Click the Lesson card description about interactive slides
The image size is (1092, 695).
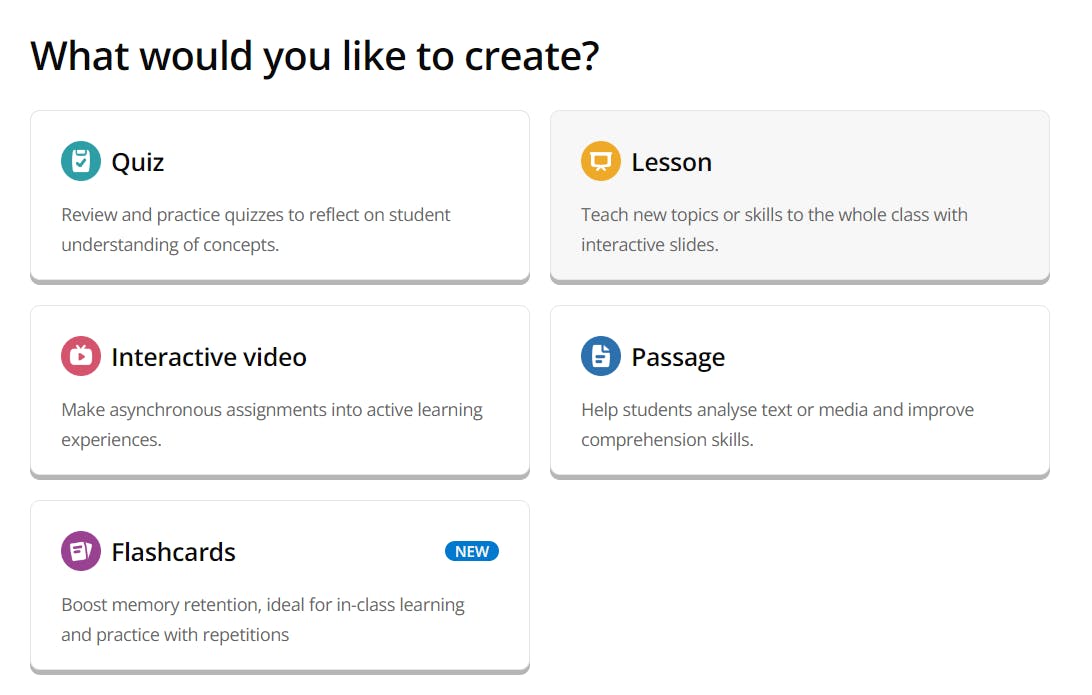[774, 229]
